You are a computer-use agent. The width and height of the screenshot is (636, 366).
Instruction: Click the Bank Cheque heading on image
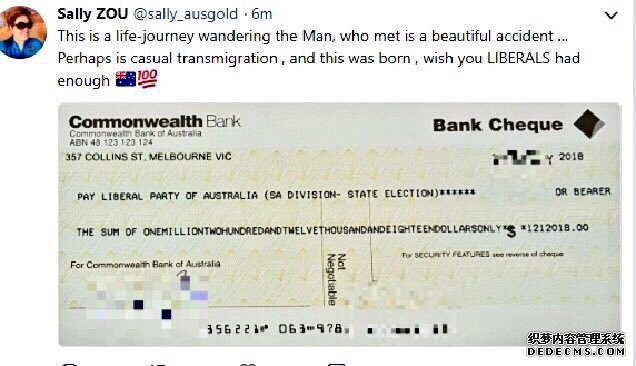(498, 125)
